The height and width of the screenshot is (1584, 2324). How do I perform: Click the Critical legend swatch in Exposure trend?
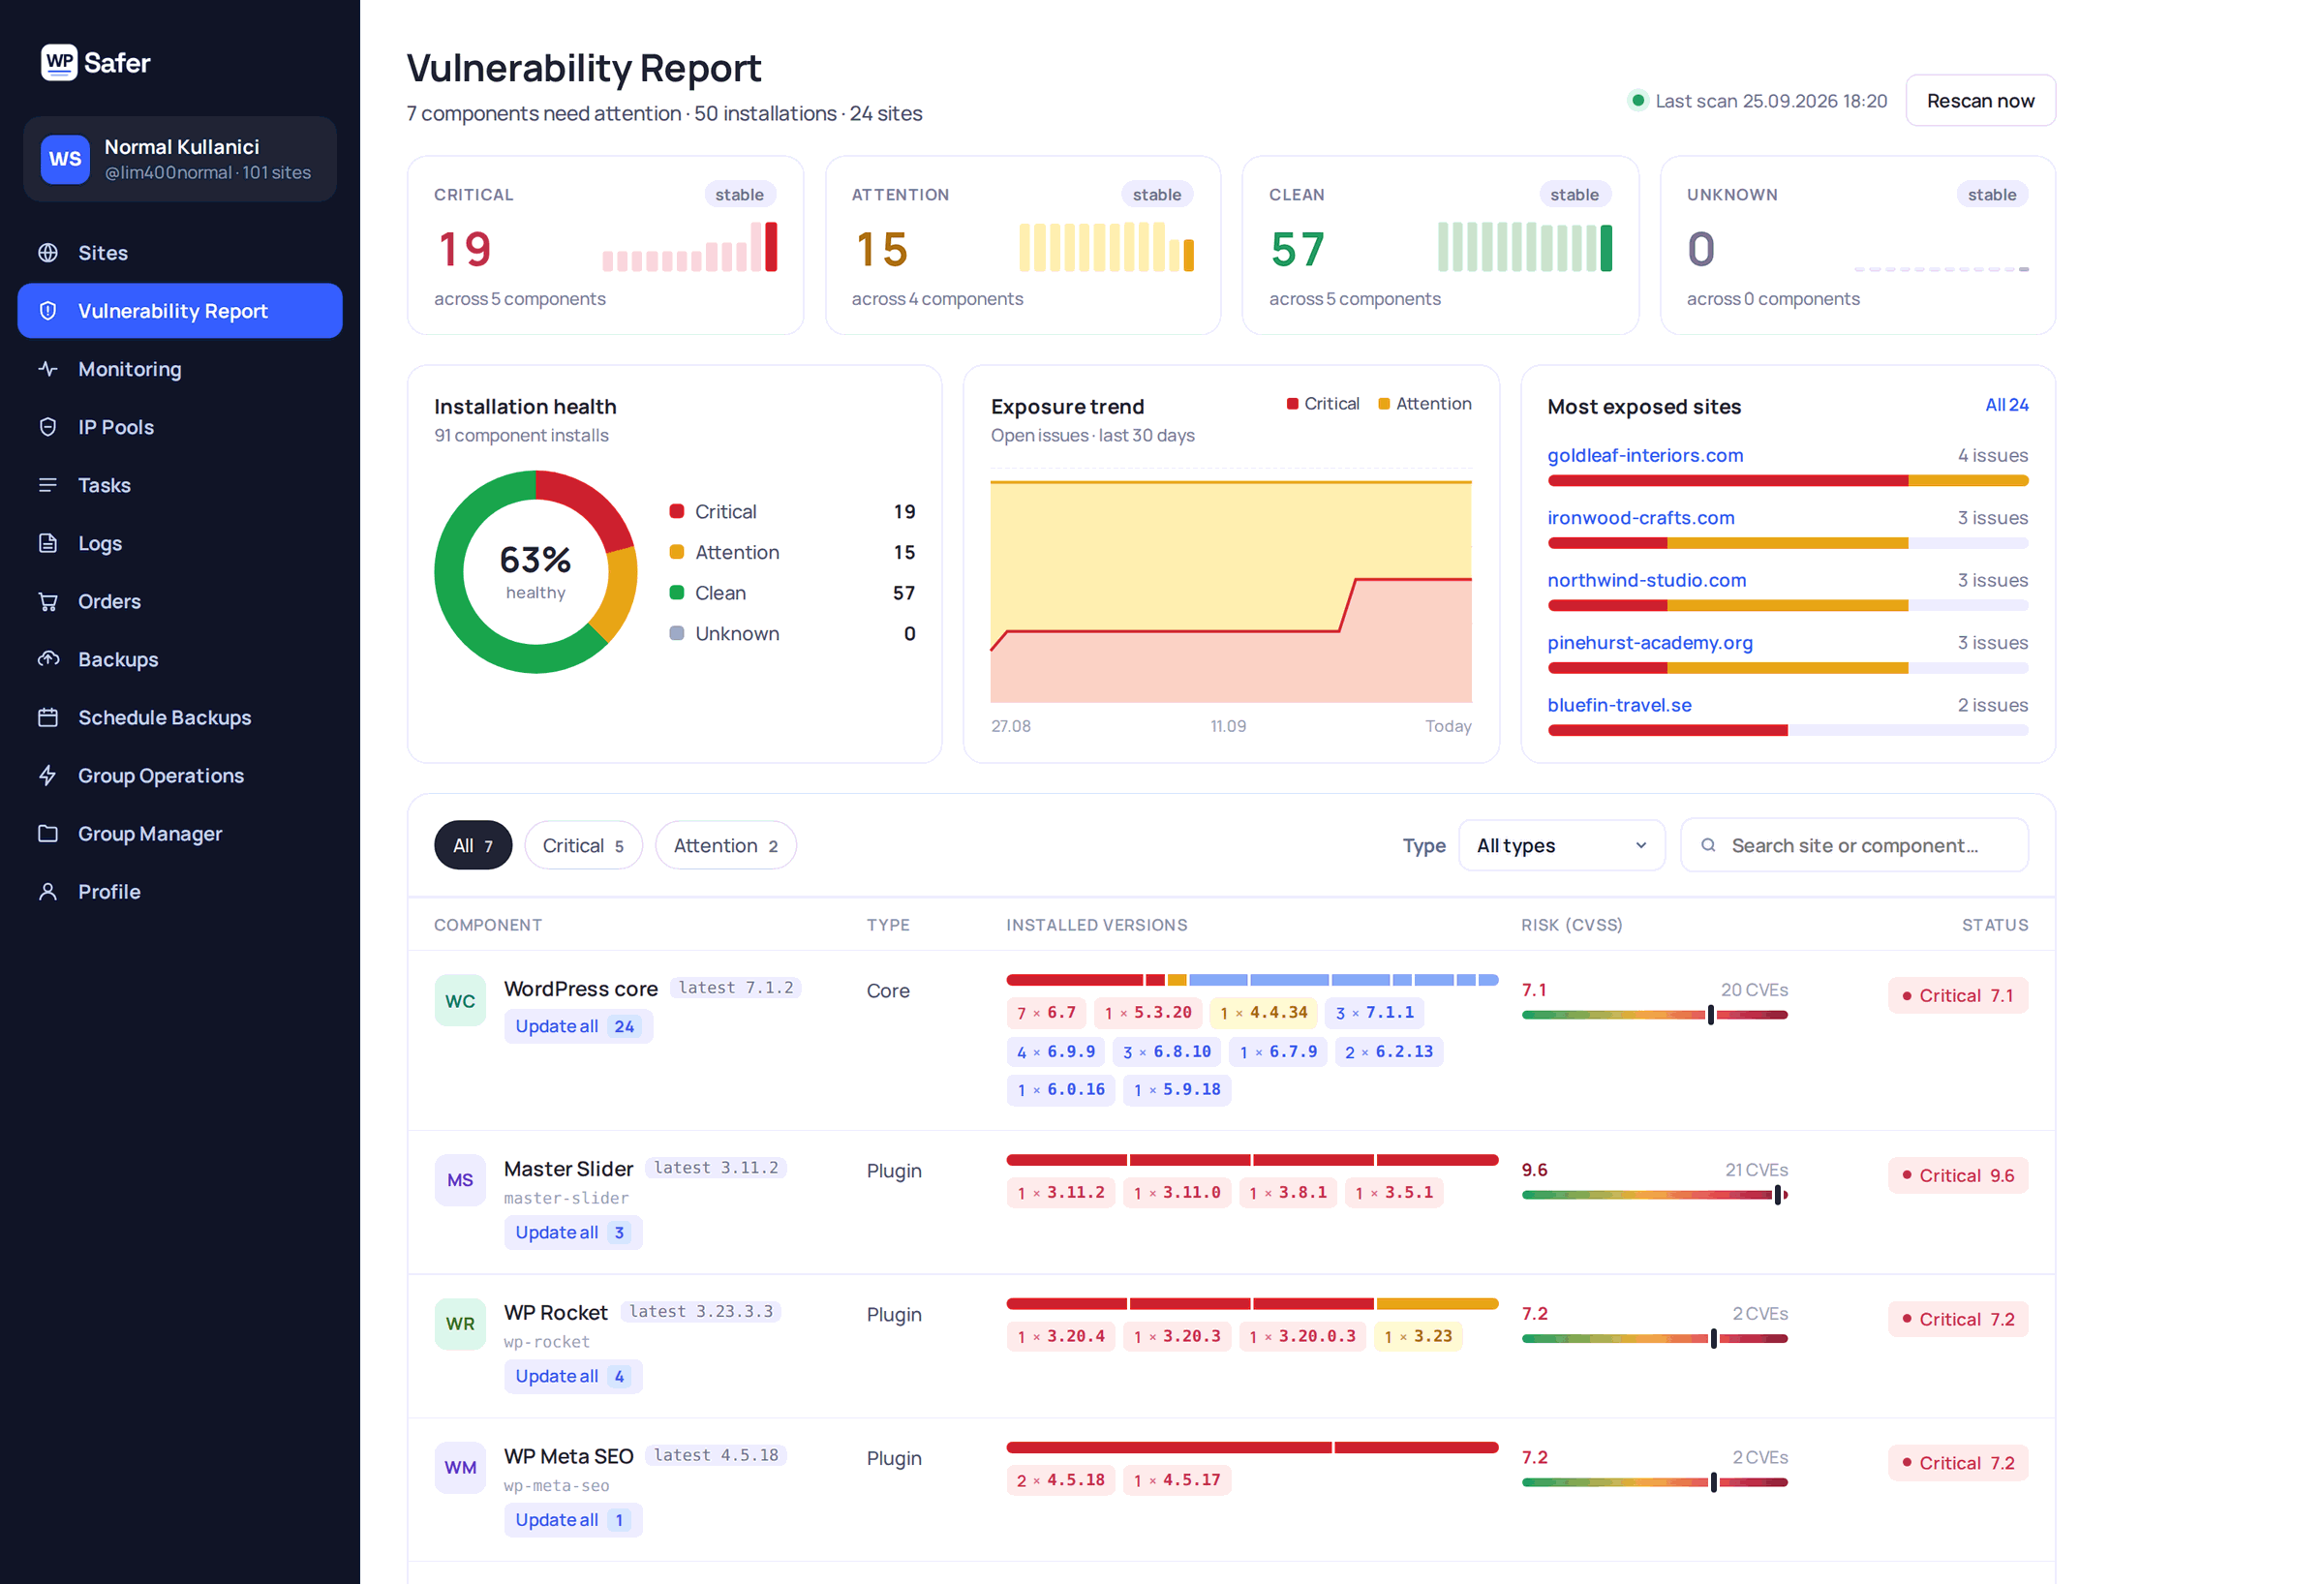(1292, 404)
